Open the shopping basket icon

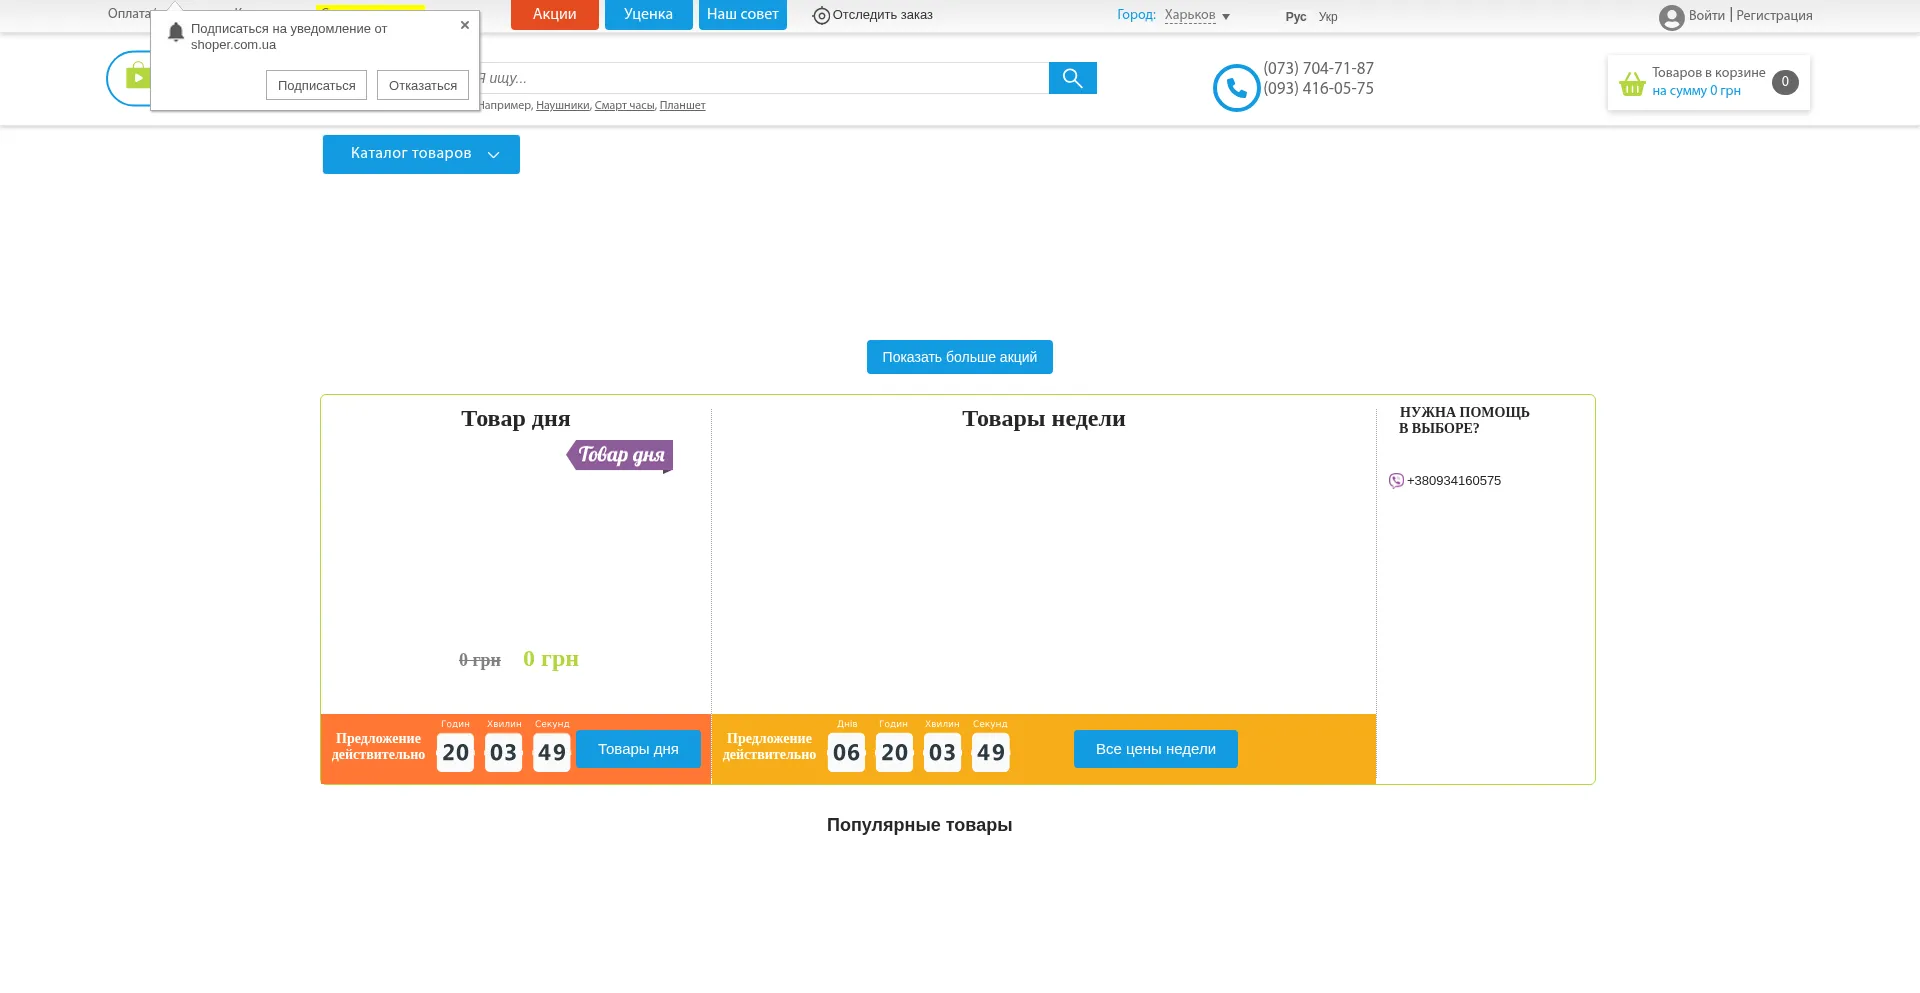(x=1632, y=84)
